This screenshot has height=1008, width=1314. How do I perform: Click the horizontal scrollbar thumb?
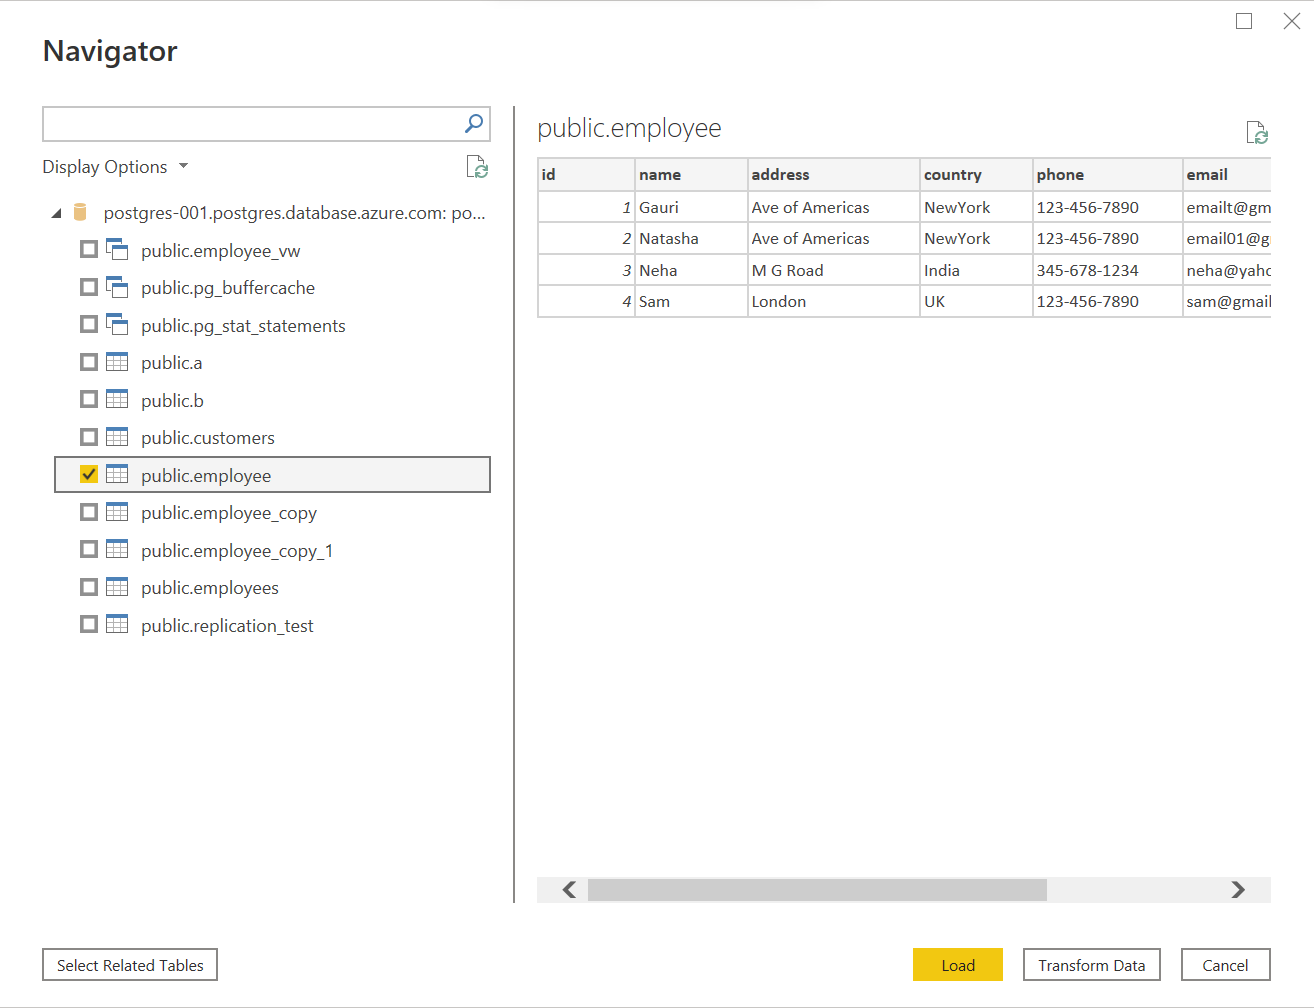click(x=816, y=890)
